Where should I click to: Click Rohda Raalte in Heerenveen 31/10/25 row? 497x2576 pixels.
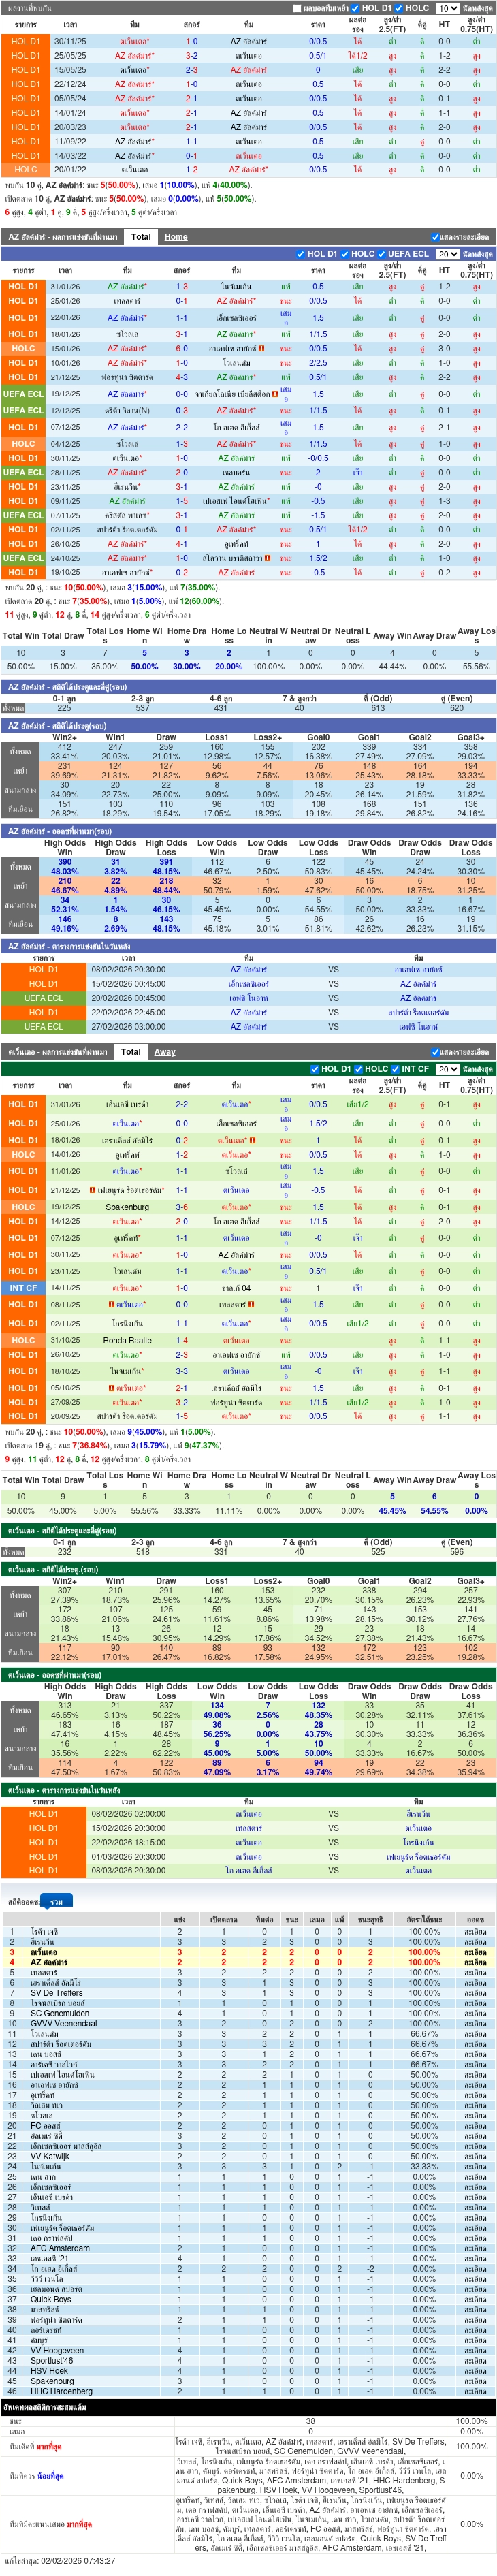[x=127, y=1340]
